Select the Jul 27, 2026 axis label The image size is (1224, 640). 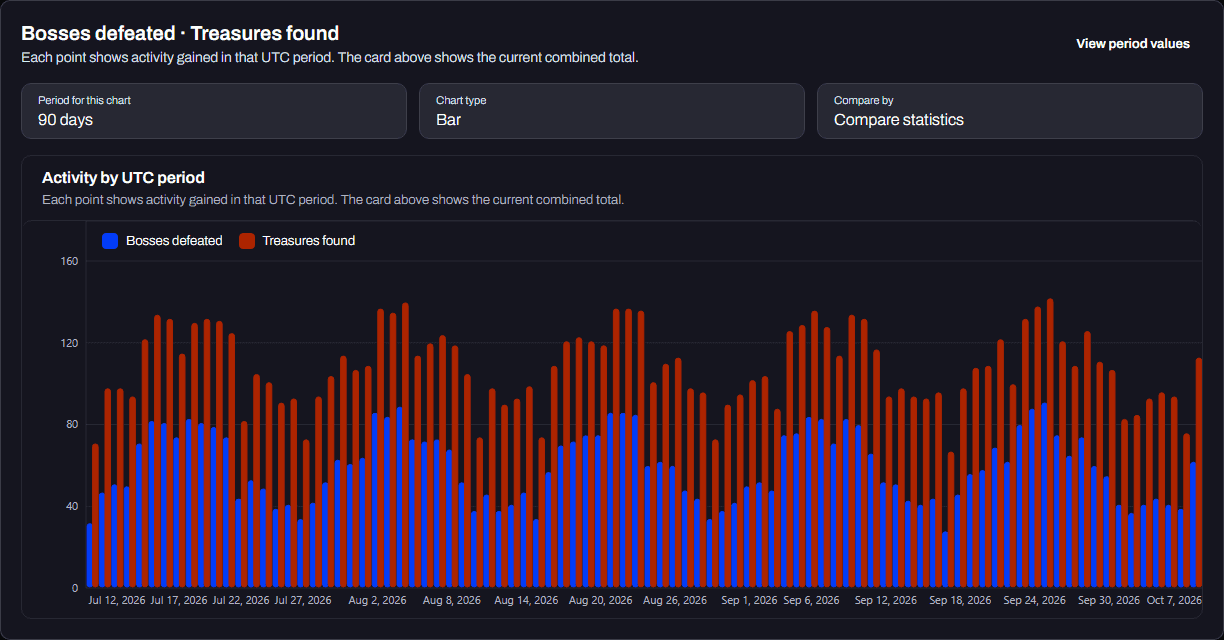[x=303, y=601]
